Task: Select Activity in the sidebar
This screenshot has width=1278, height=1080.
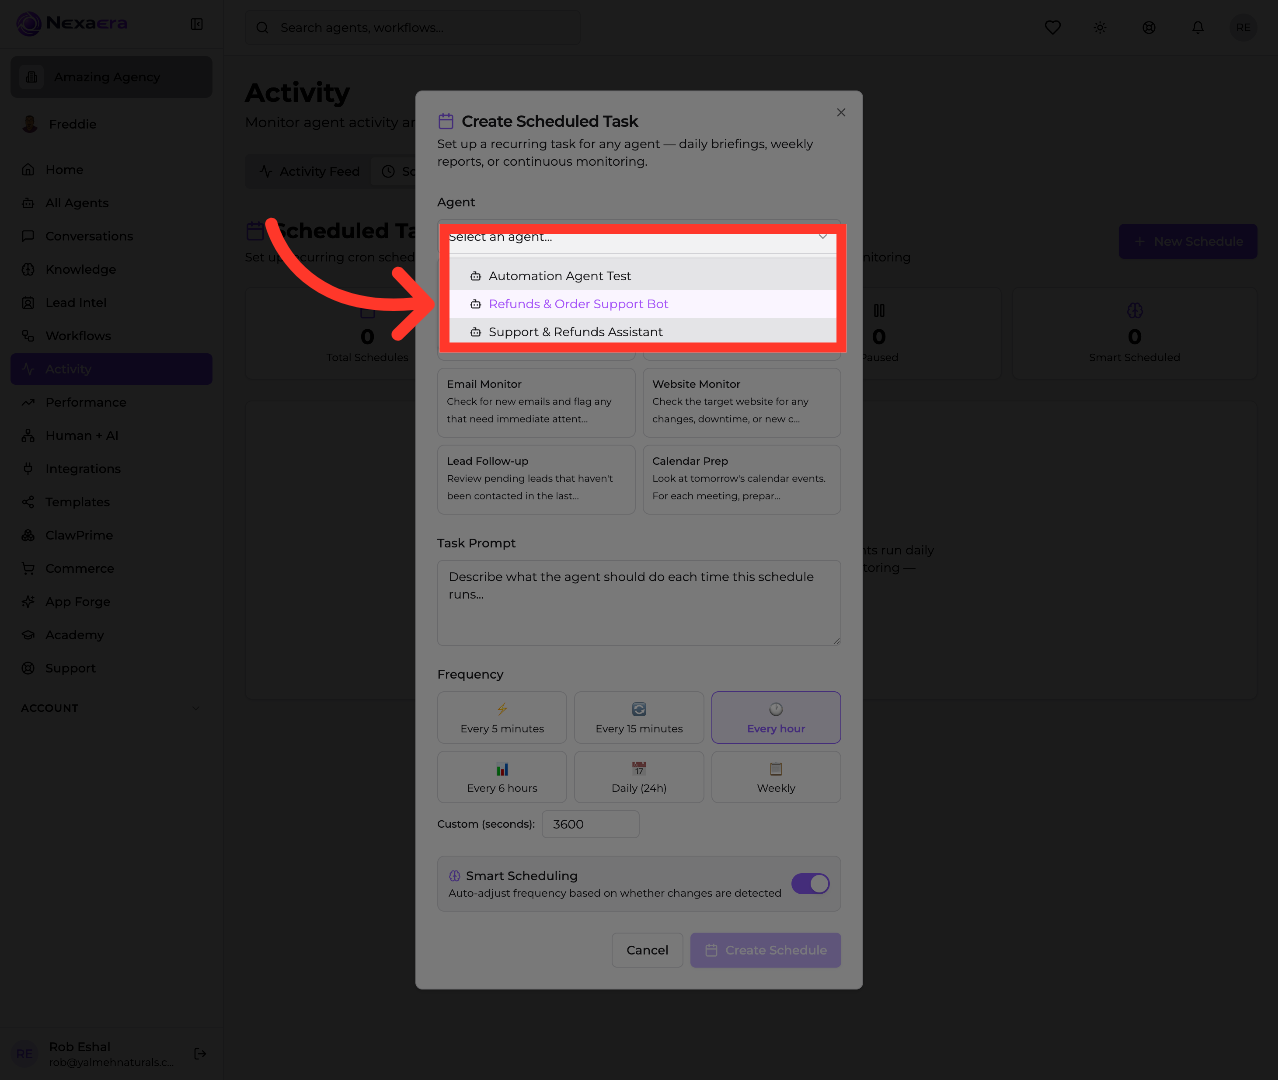Action: [x=111, y=369]
